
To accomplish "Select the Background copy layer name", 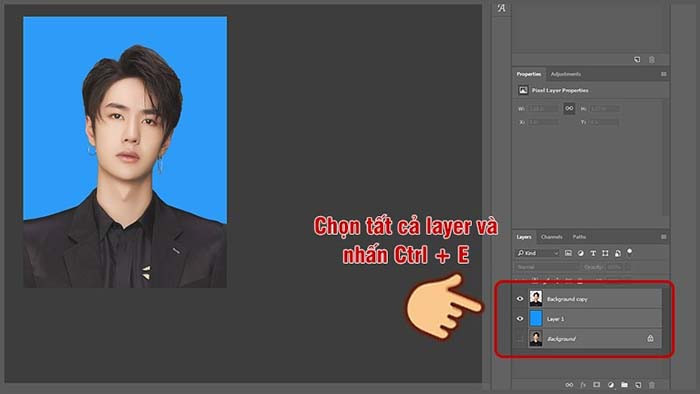I will click(567, 299).
